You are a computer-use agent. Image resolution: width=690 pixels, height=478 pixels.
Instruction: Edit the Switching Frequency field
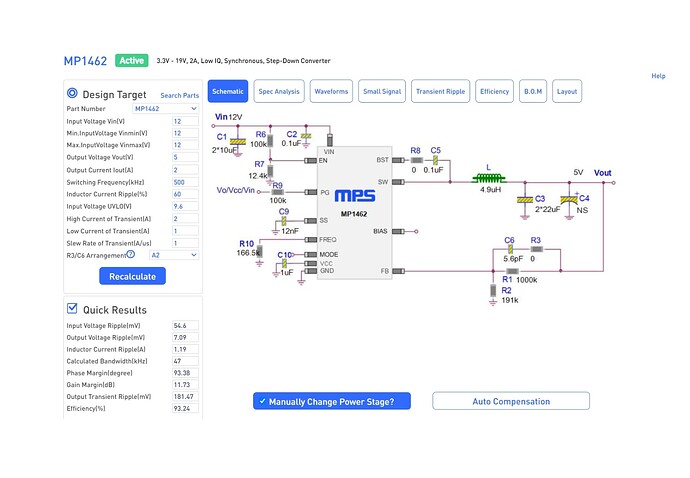coord(185,182)
